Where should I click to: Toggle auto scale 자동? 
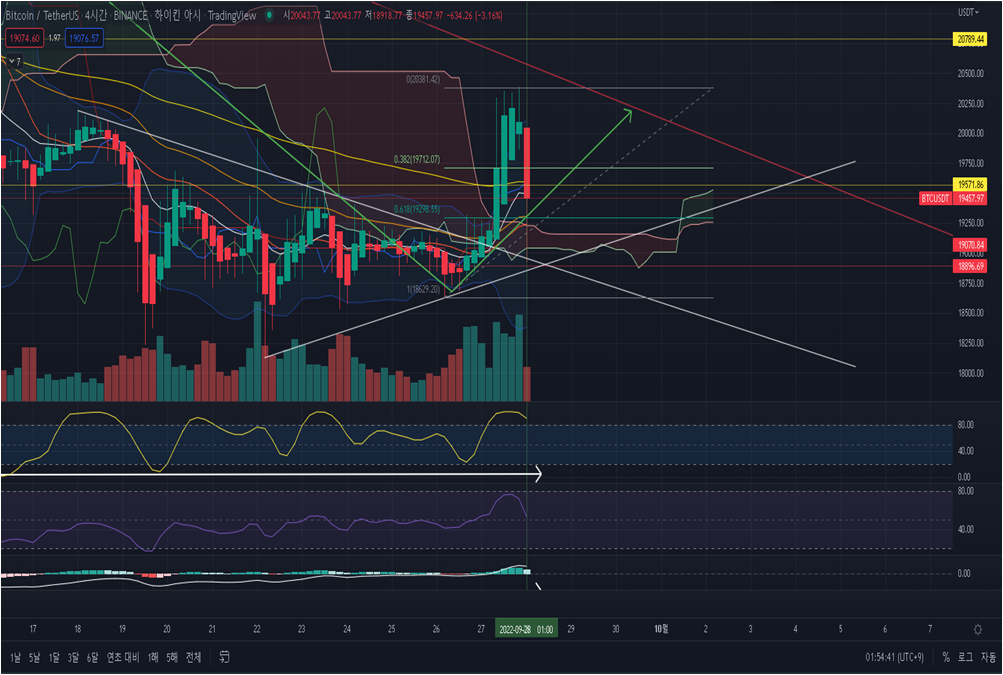(x=988, y=657)
